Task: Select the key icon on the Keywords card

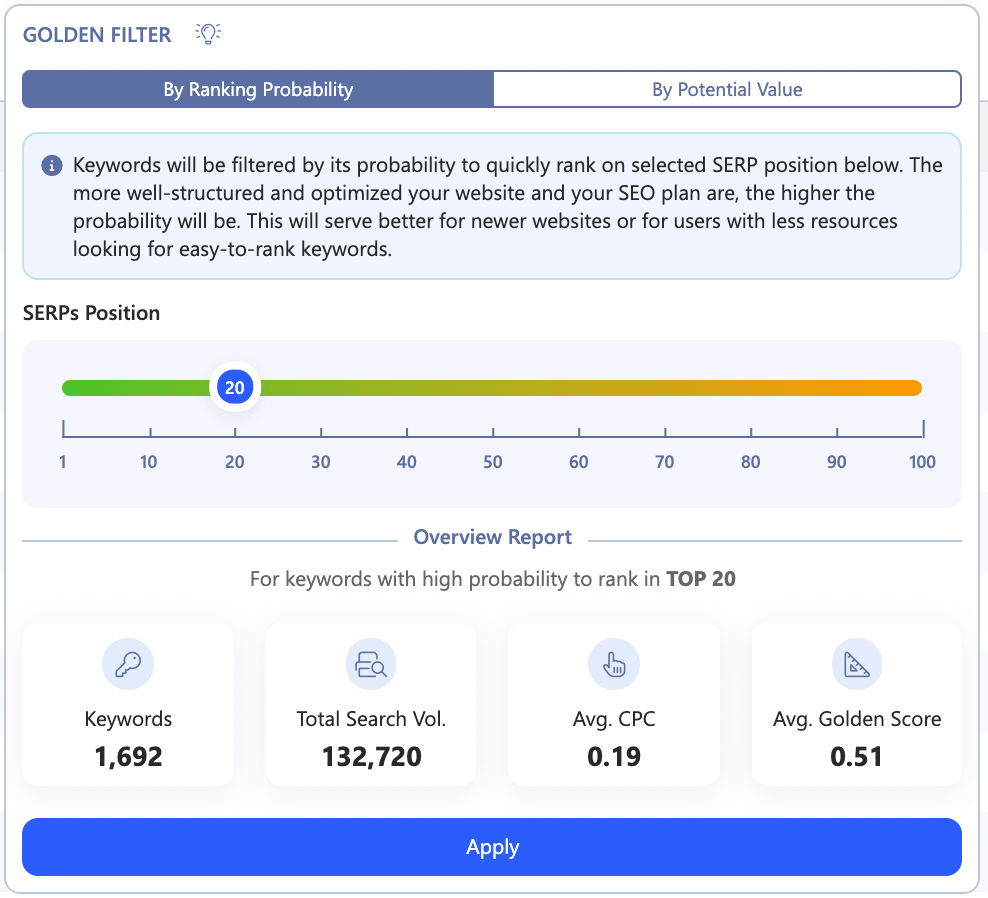Action: pos(127,663)
